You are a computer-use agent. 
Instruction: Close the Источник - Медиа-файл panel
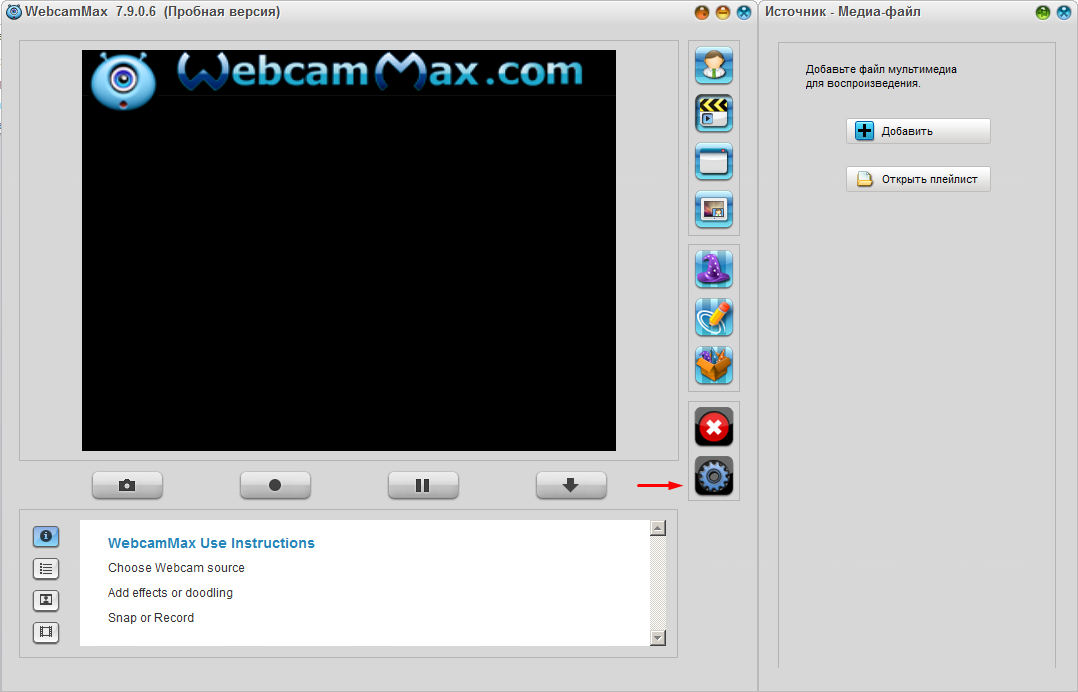pos(1064,12)
